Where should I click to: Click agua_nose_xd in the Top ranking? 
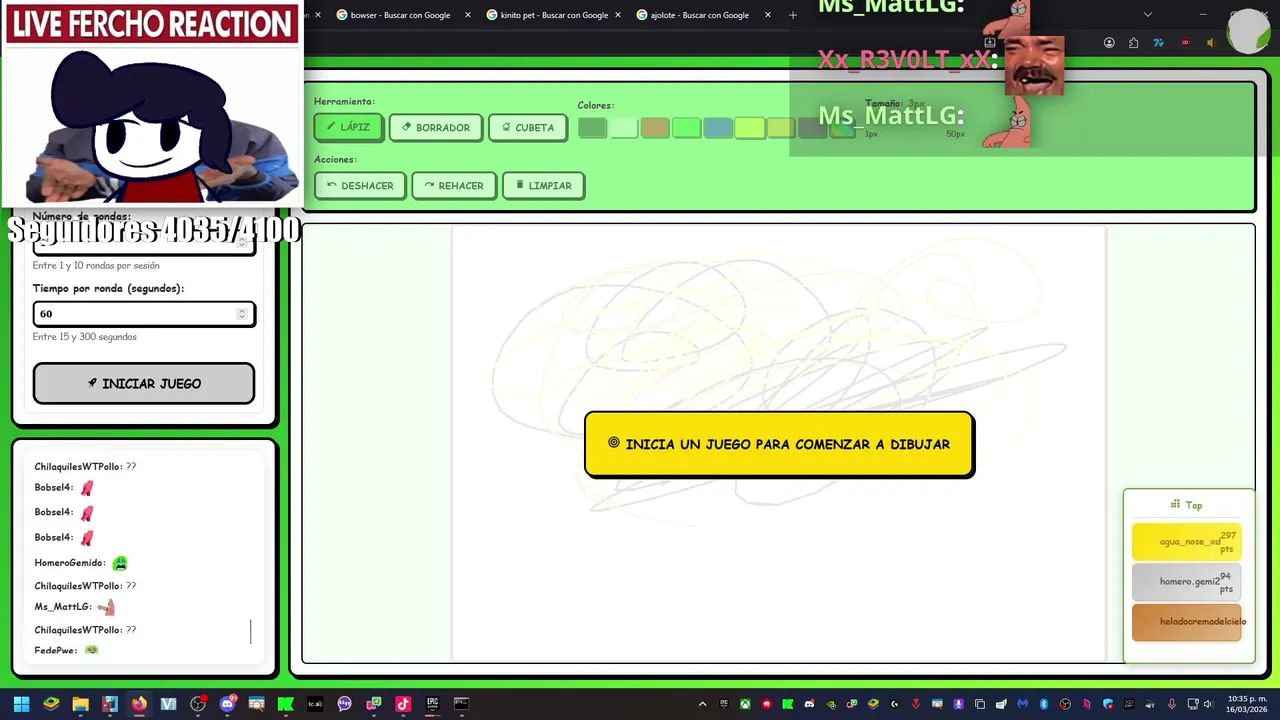tap(1187, 542)
